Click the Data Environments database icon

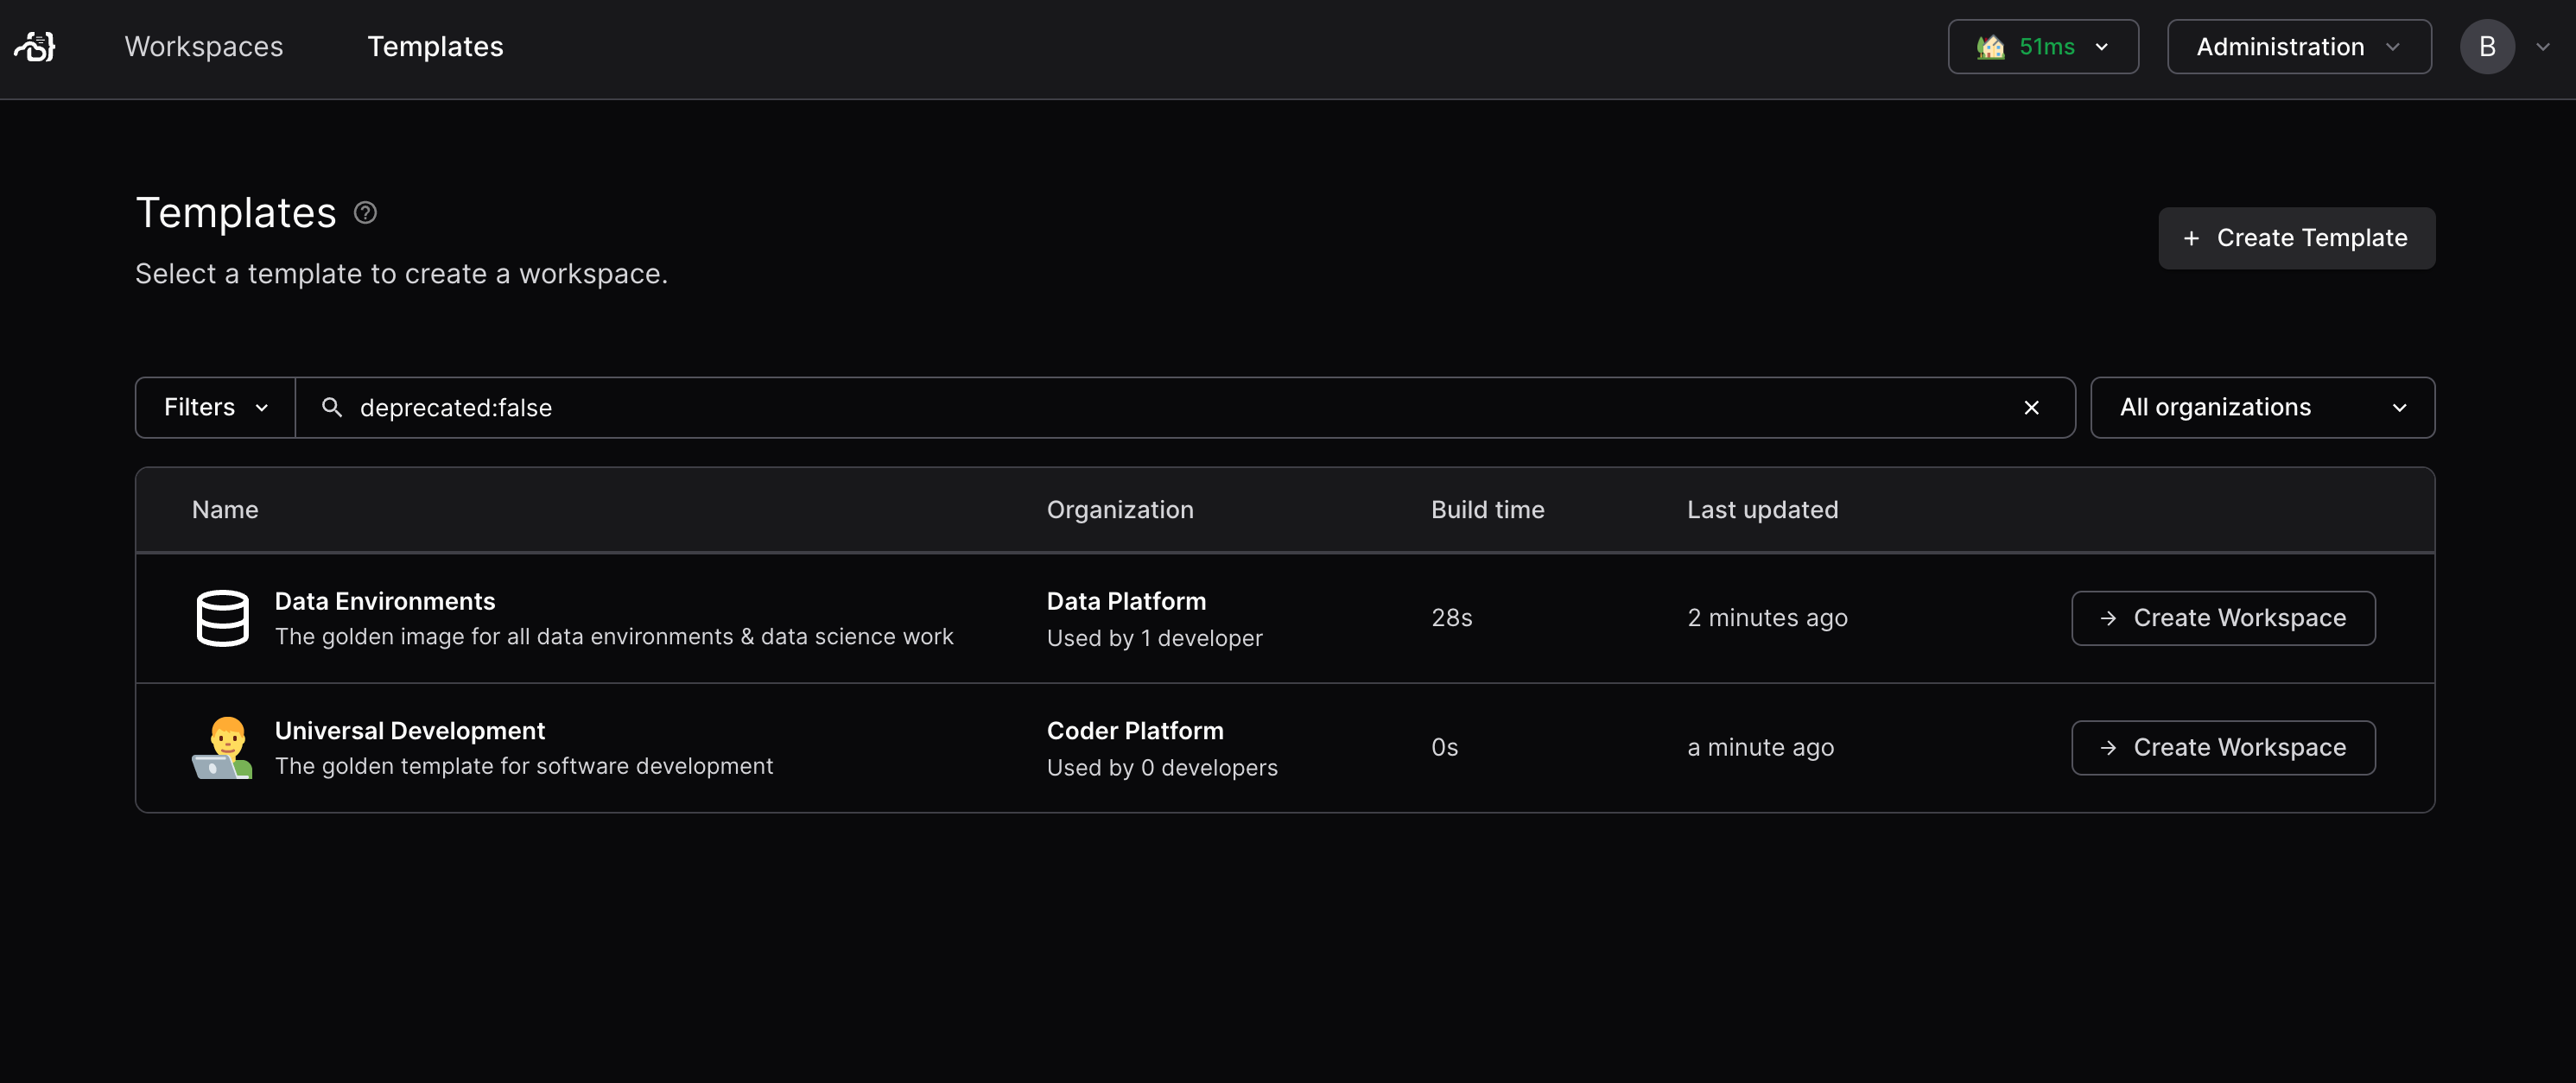(222, 617)
